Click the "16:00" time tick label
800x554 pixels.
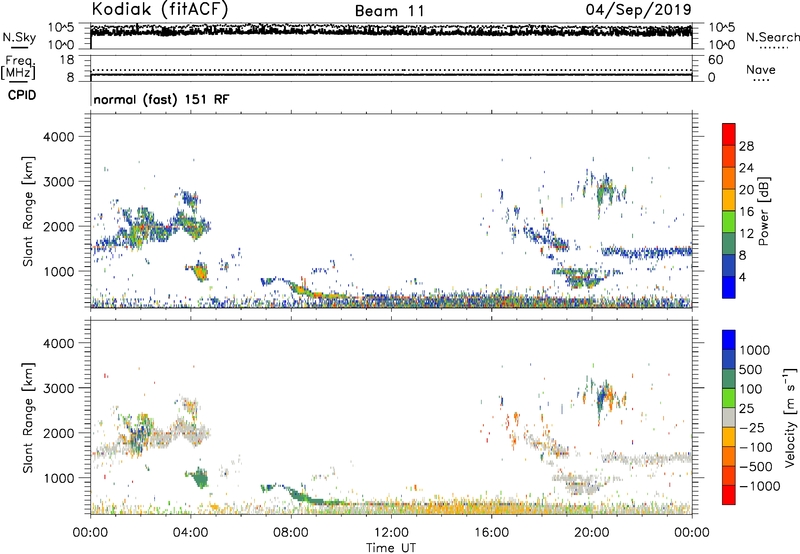pyautogui.click(x=491, y=533)
